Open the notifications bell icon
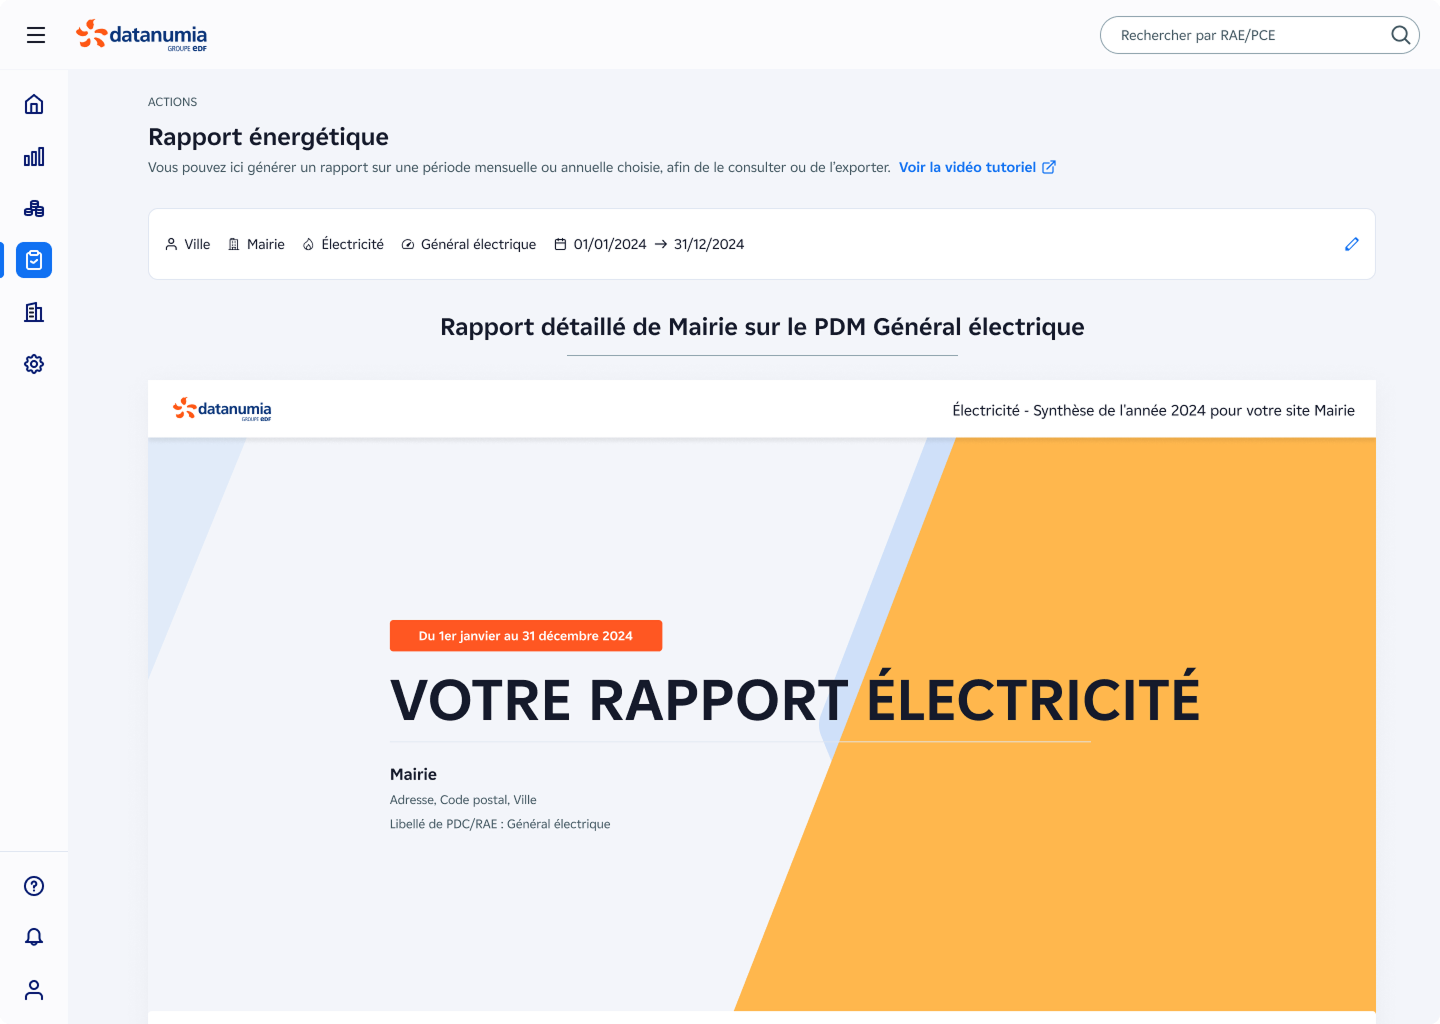The image size is (1440, 1024). pyautogui.click(x=34, y=937)
